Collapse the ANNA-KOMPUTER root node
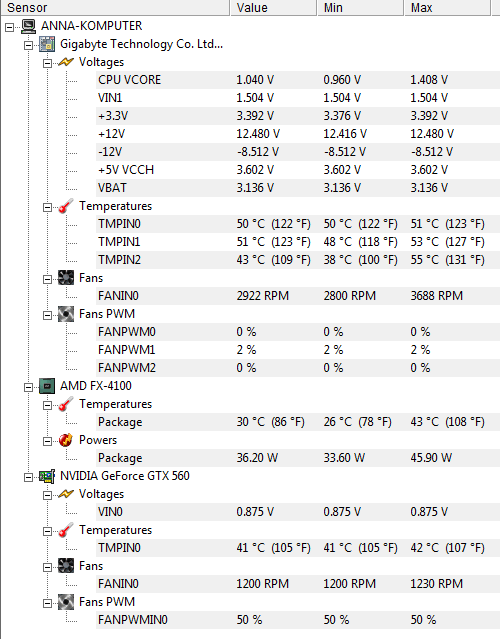 9,27
